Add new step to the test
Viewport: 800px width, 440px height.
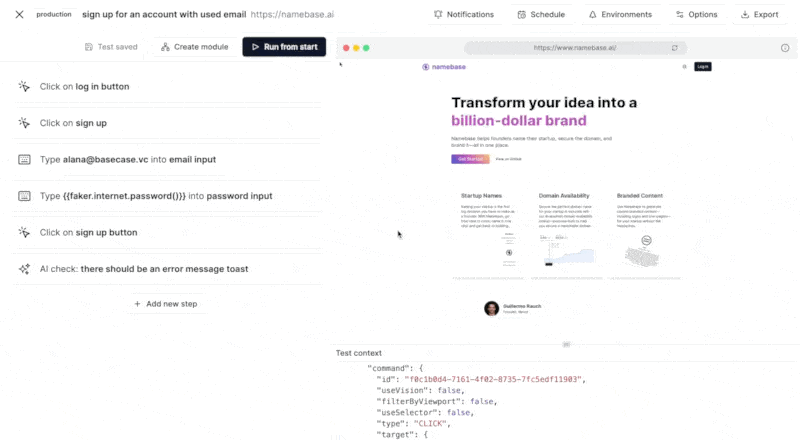[166, 304]
